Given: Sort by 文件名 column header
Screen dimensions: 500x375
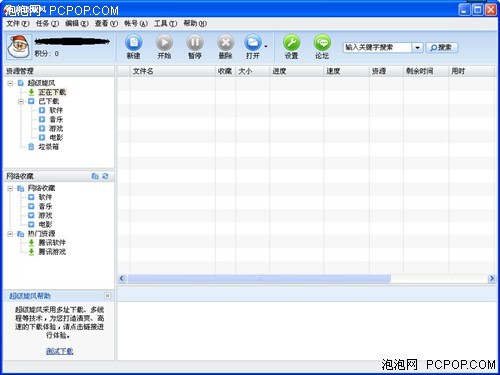Looking at the screenshot, I should [x=173, y=71].
